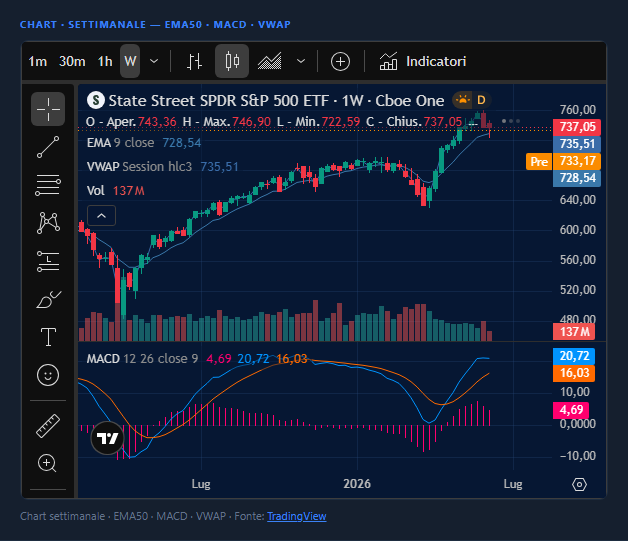Click the 735,51 VWAP price label
Viewport: 628px width, 541px height.
577,144
